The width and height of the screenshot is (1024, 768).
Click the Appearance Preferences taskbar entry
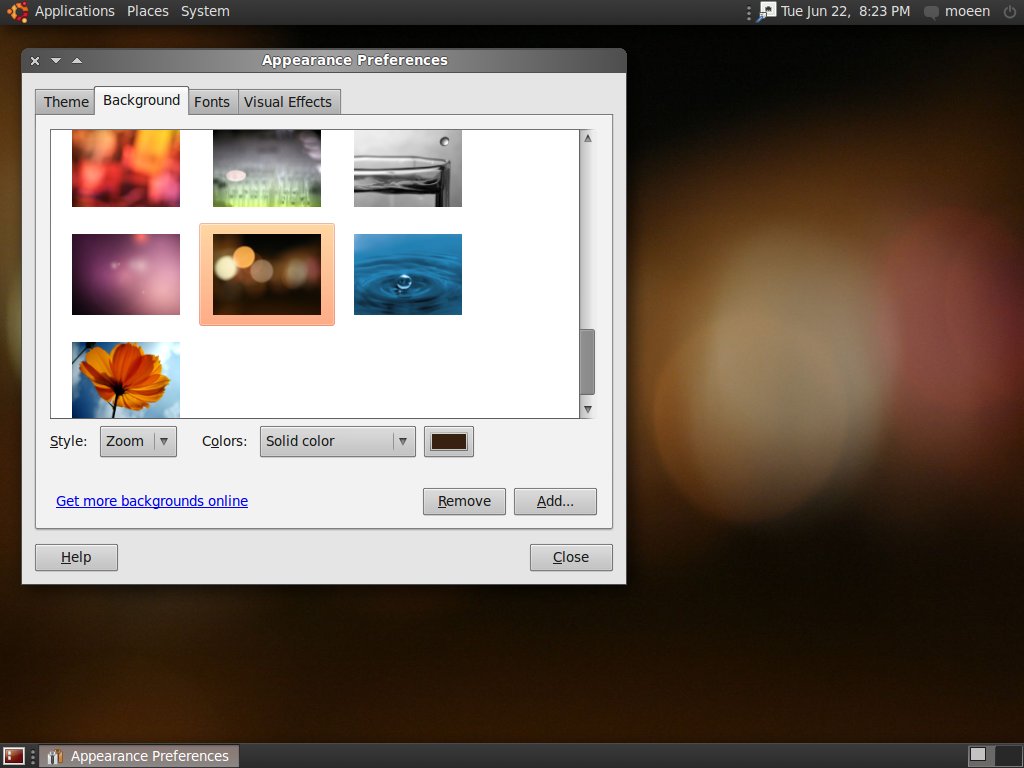click(x=139, y=756)
